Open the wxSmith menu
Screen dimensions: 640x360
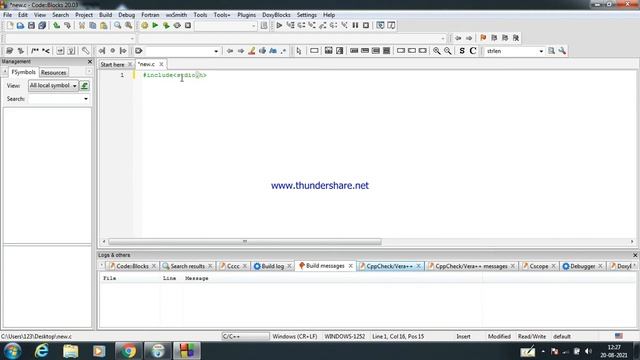tap(176, 15)
